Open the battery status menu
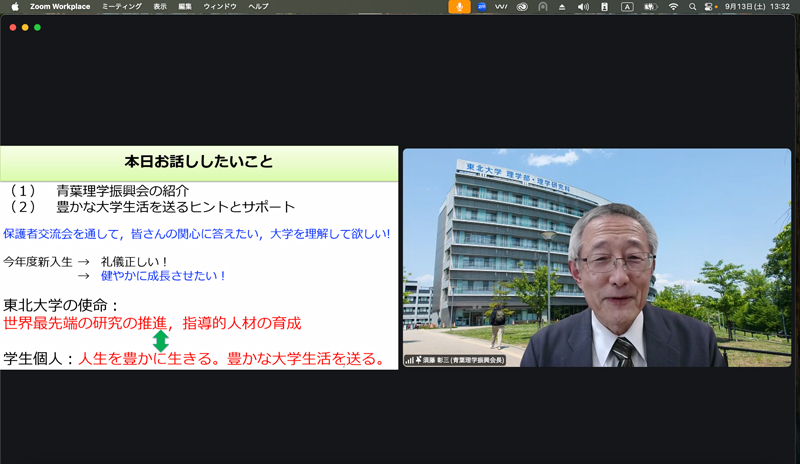 (x=651, y=7)
